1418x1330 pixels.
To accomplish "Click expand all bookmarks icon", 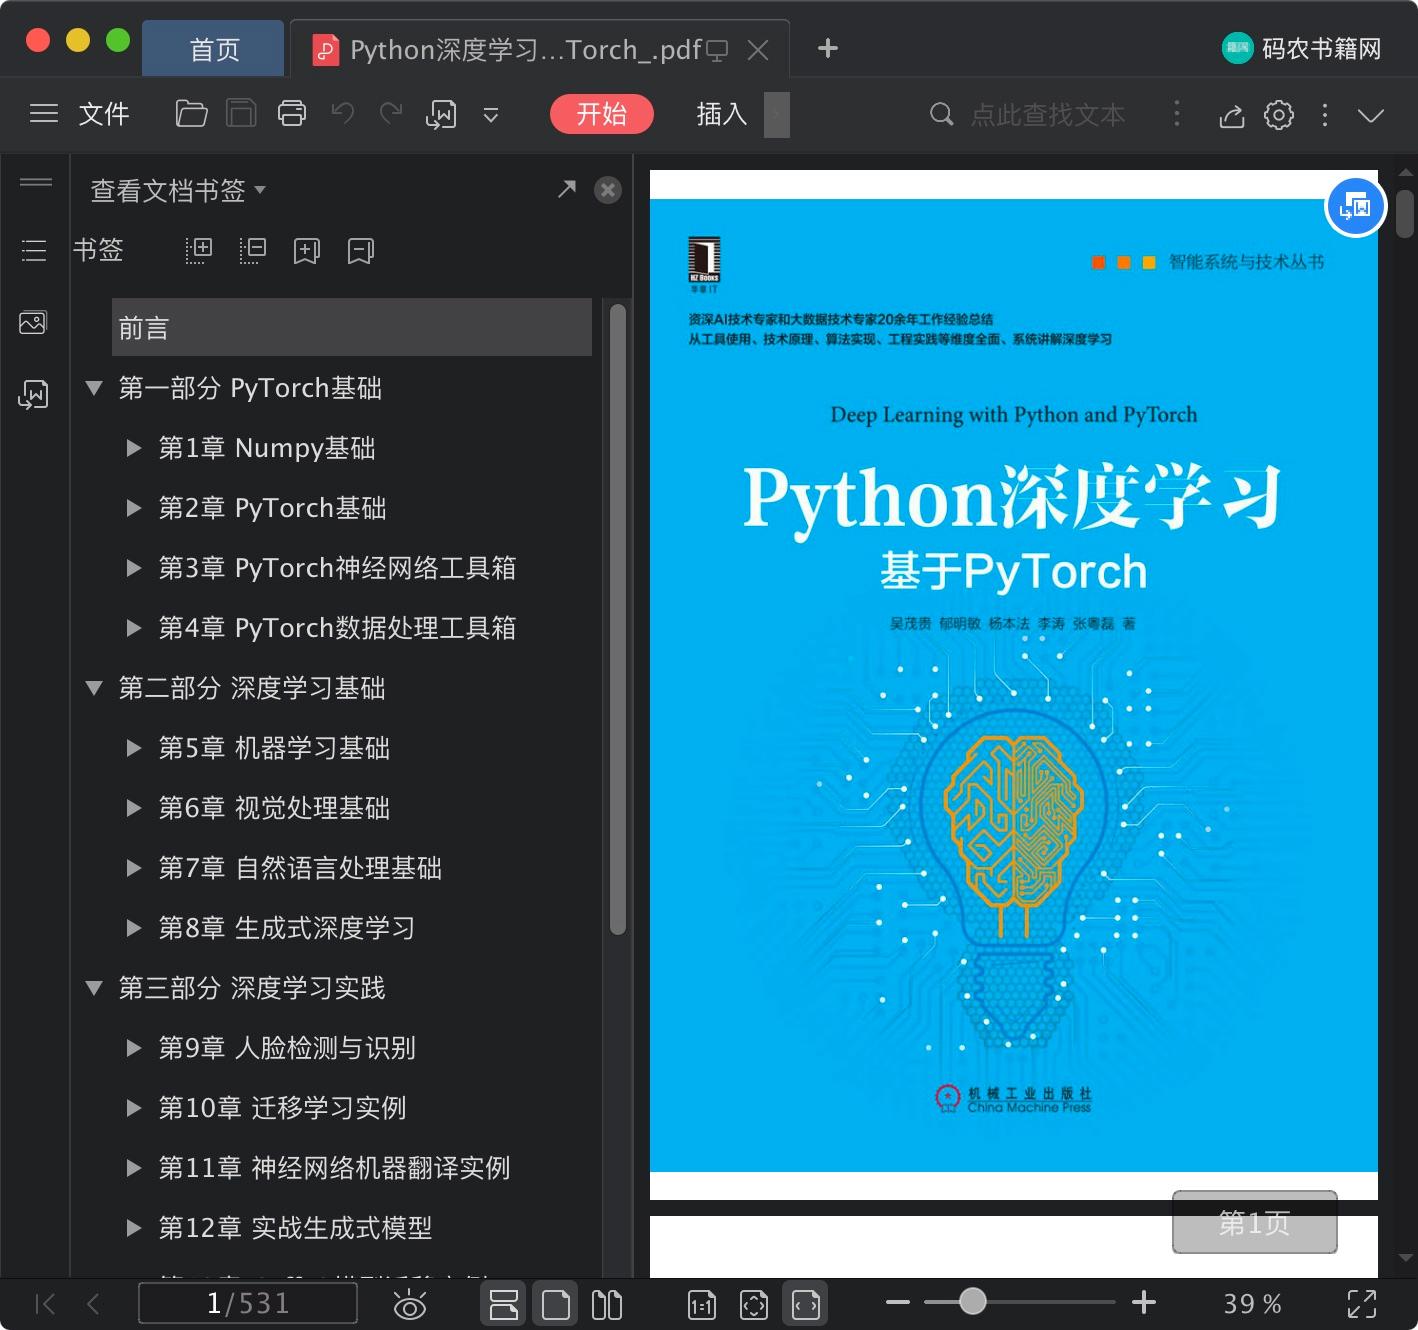I will pos(198,250).
